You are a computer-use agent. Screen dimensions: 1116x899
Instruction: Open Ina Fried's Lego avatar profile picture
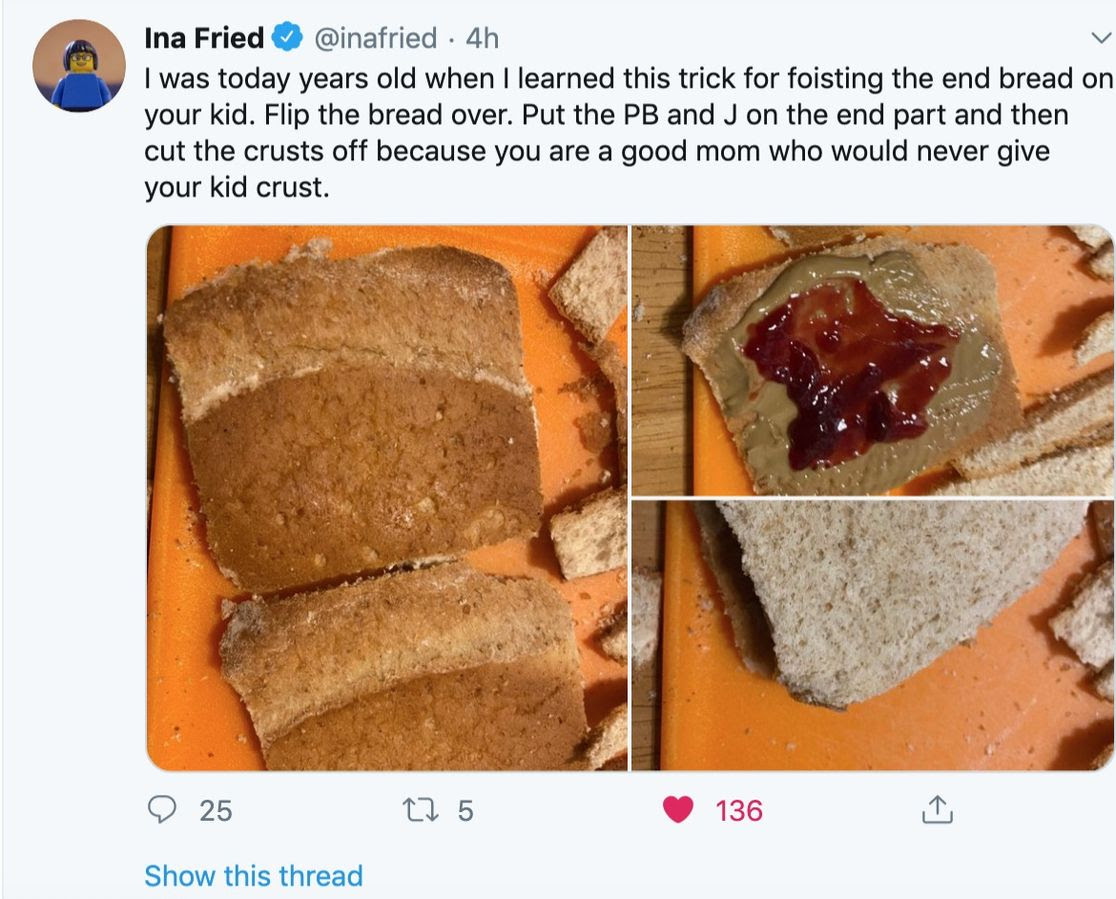(x=78, y=66)
